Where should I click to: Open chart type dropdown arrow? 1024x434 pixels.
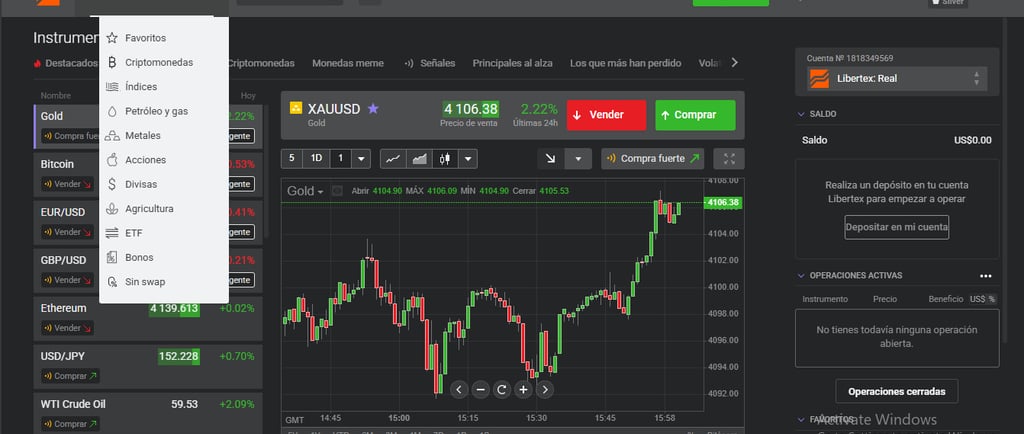pos(468,159)
